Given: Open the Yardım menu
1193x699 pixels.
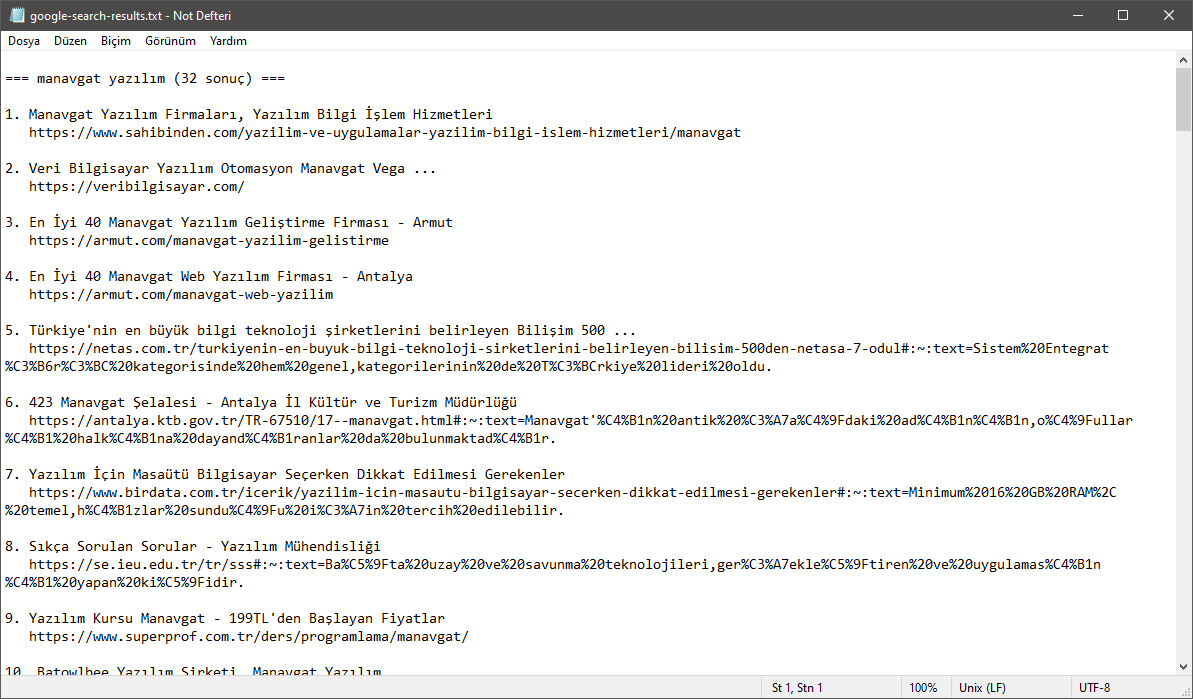Looking at the screenshot, I should tap(228, 41).
